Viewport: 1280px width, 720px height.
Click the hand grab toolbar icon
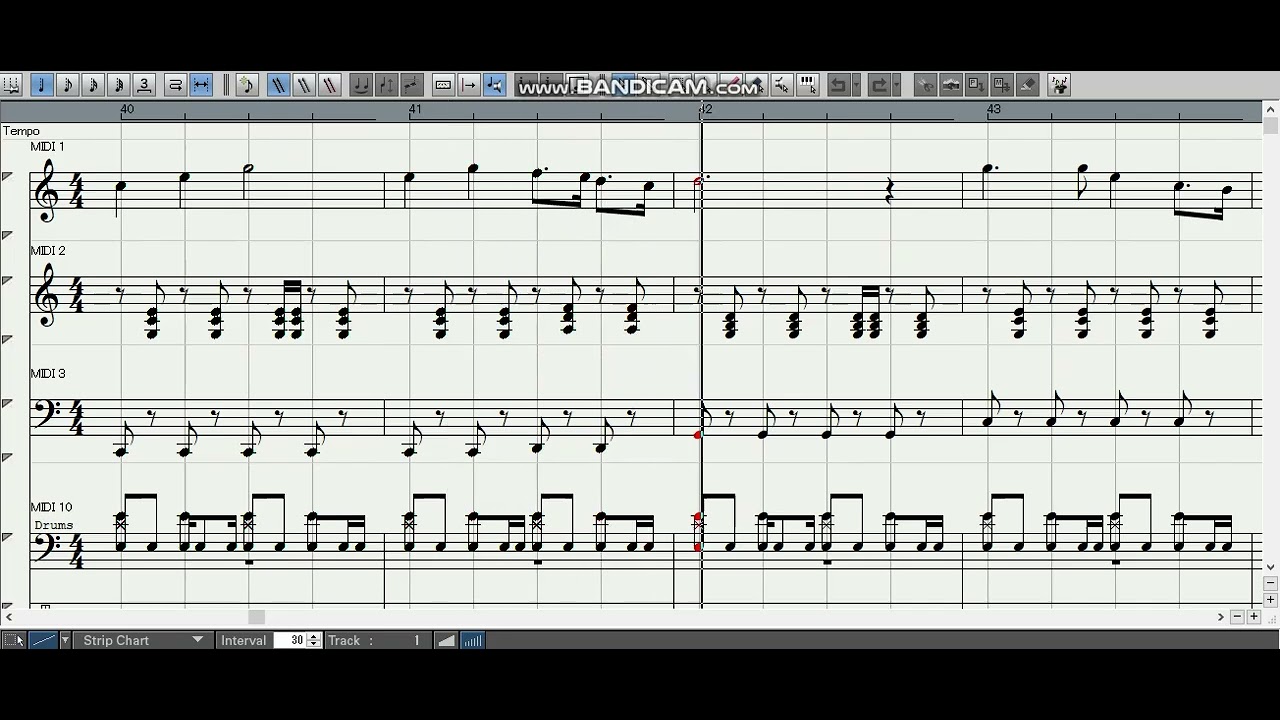pos(951,85)
